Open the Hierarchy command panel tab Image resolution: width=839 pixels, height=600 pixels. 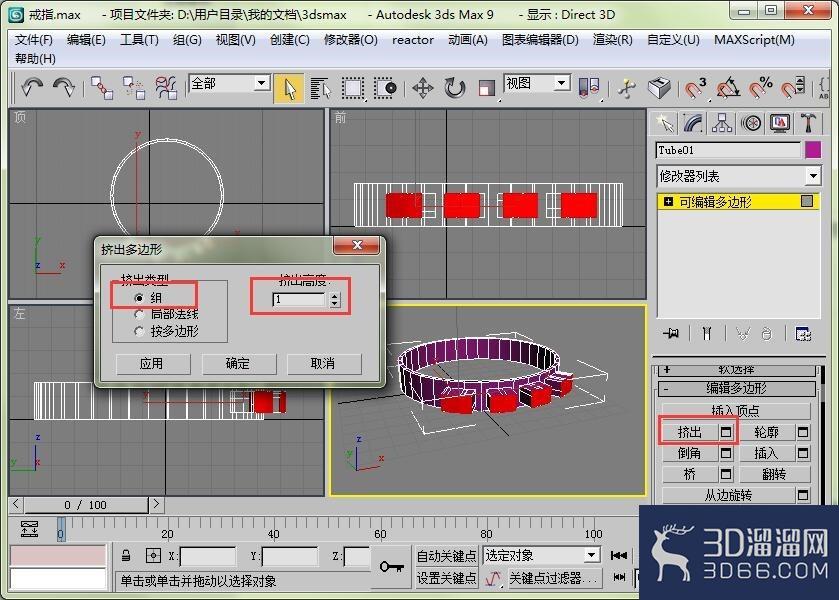point(722,124)
